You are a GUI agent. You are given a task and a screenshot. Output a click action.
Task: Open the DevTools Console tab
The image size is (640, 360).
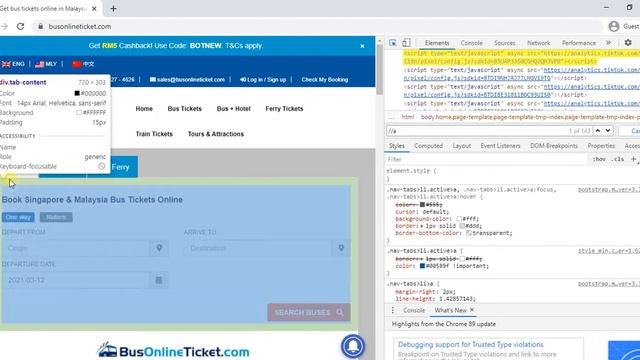point(471,43)
